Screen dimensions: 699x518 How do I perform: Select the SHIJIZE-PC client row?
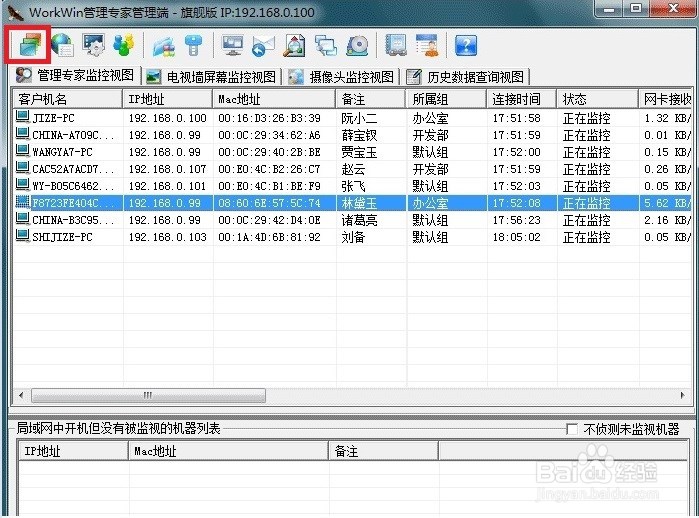click(352, 237)
